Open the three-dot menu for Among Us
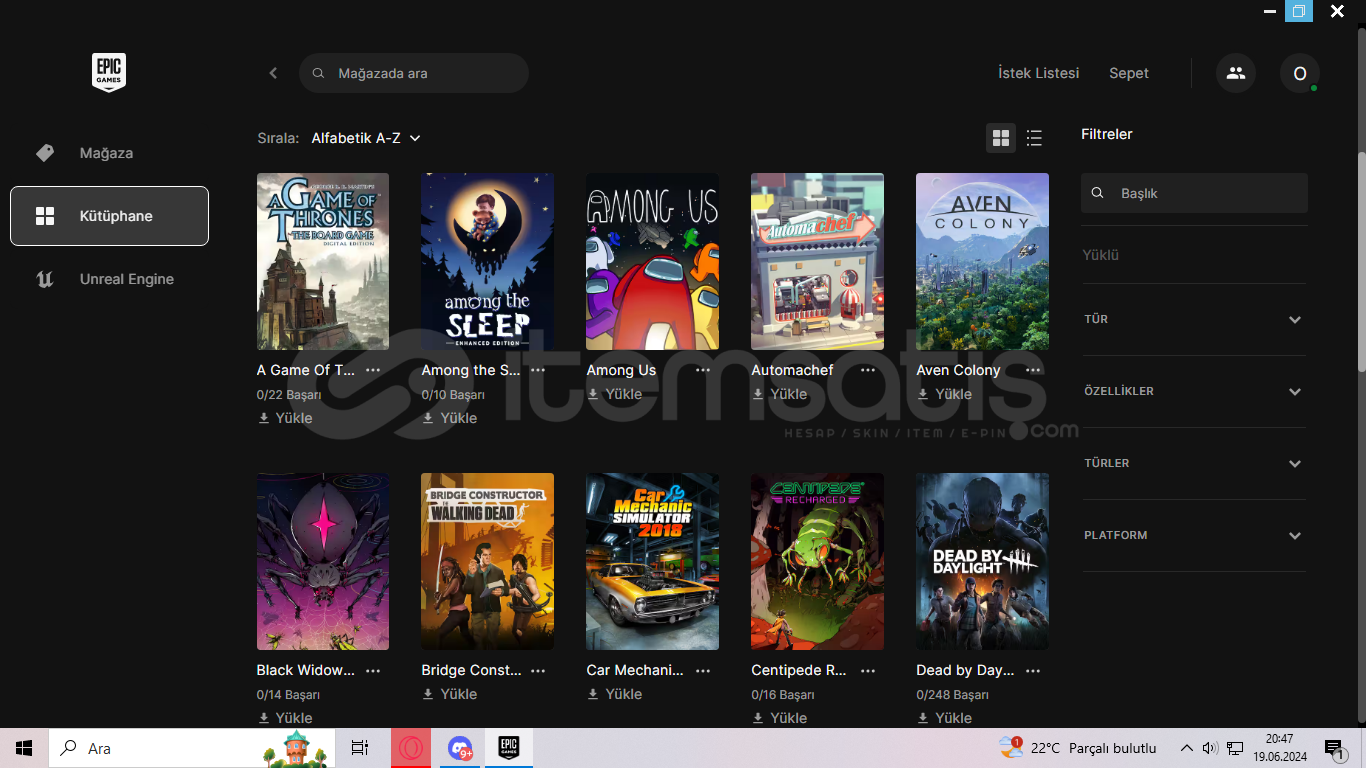 click(x=703, y=370)
